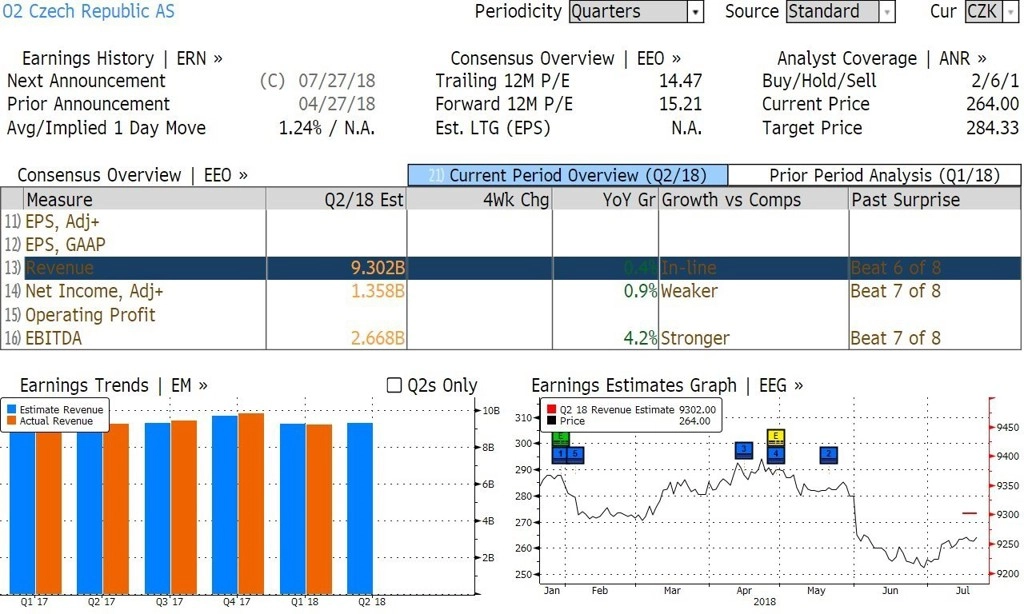Click the green E marker on the estimates graph
This screenshot has width=1024, height=614.
click(x=560, y=439)
